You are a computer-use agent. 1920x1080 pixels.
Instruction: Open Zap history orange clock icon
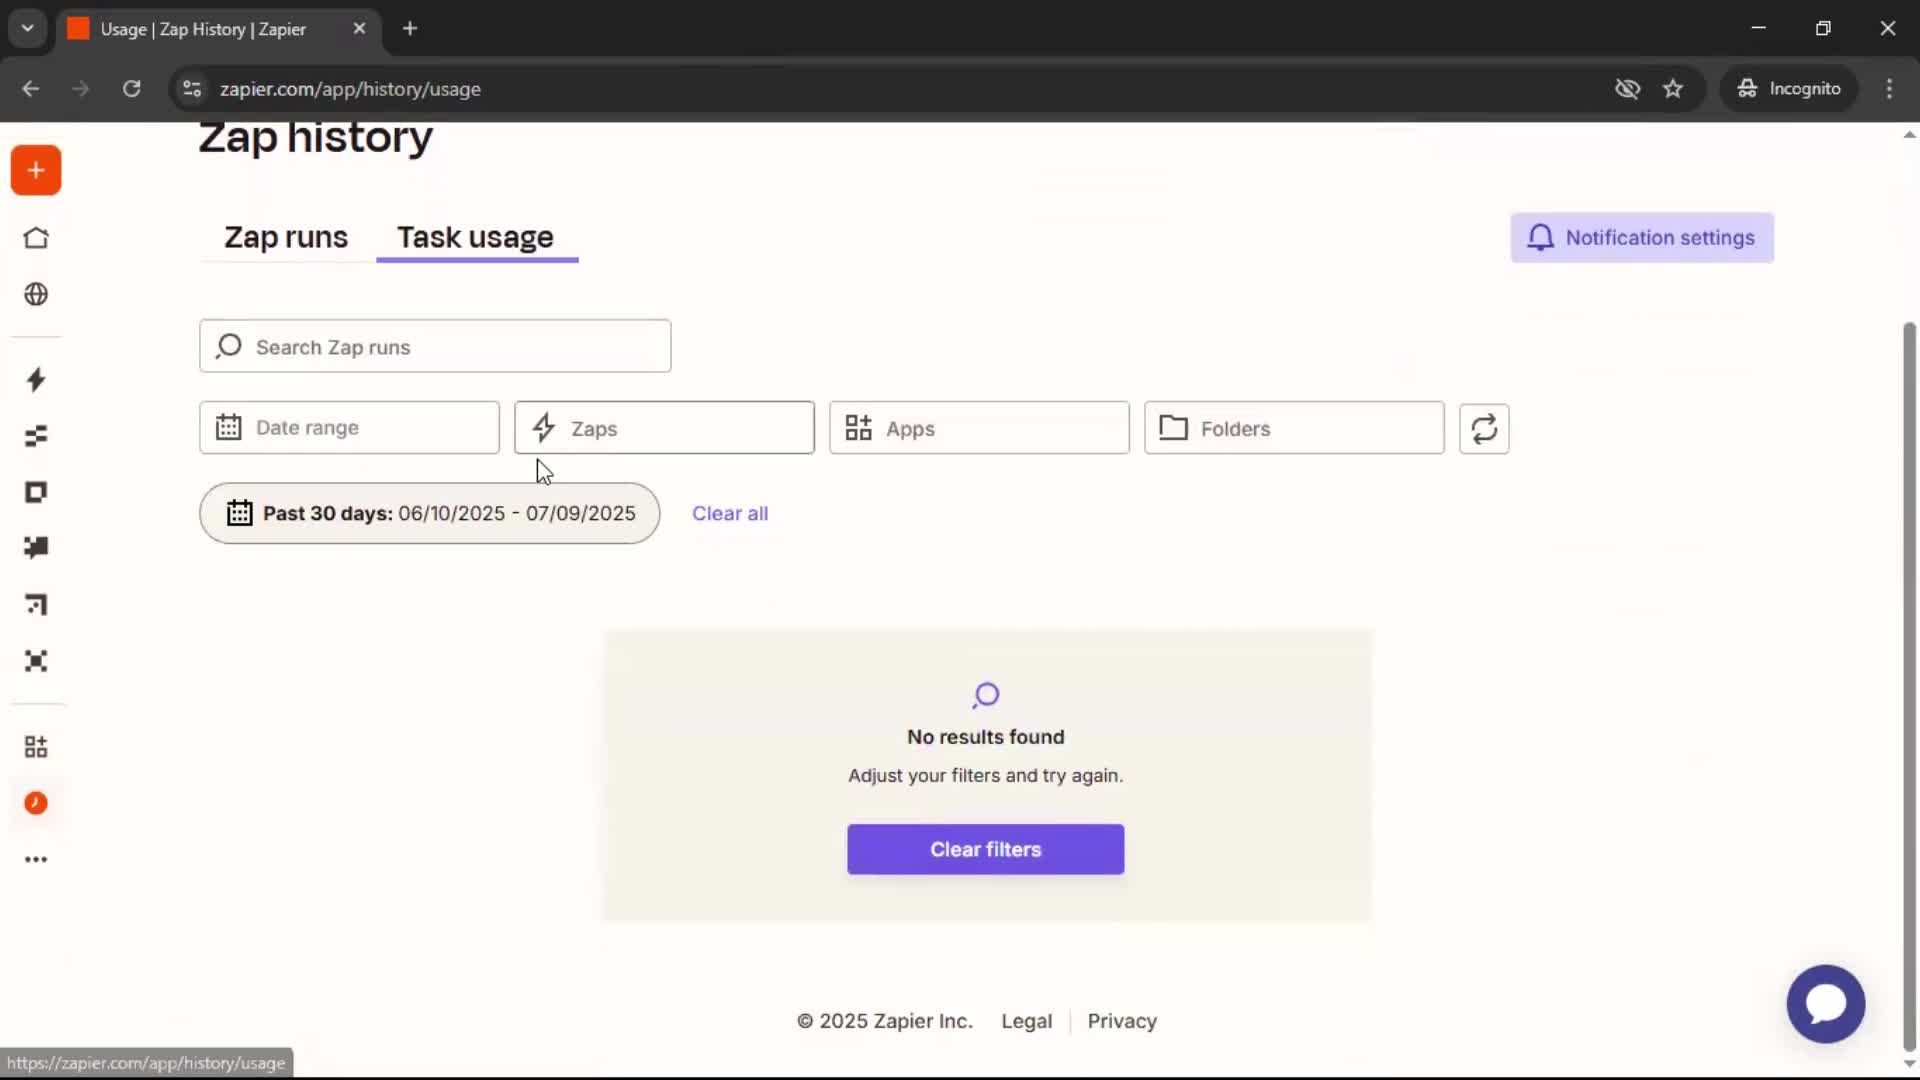[36, 803]
